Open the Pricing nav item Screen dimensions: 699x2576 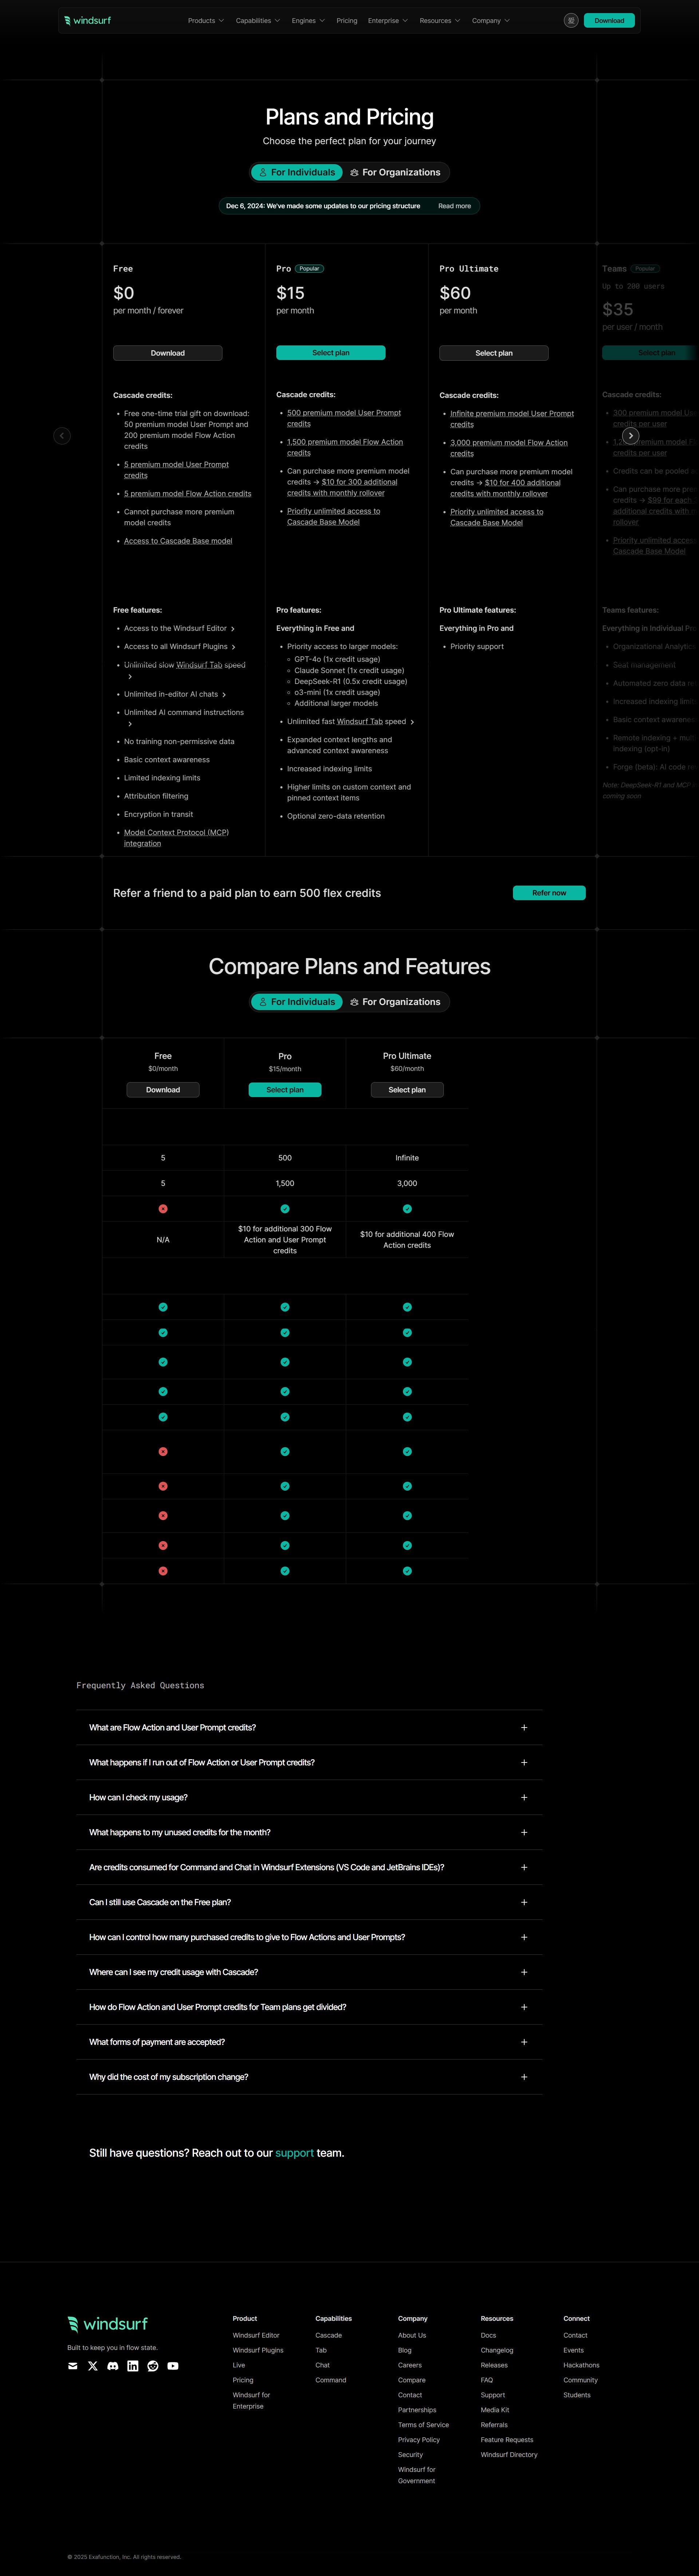347,20
